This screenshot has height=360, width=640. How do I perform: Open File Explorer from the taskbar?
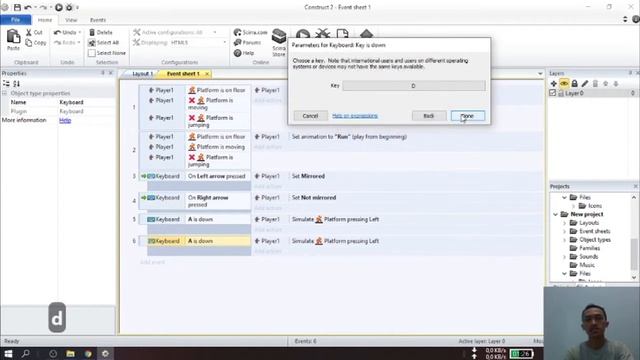[x=70, y=353]
